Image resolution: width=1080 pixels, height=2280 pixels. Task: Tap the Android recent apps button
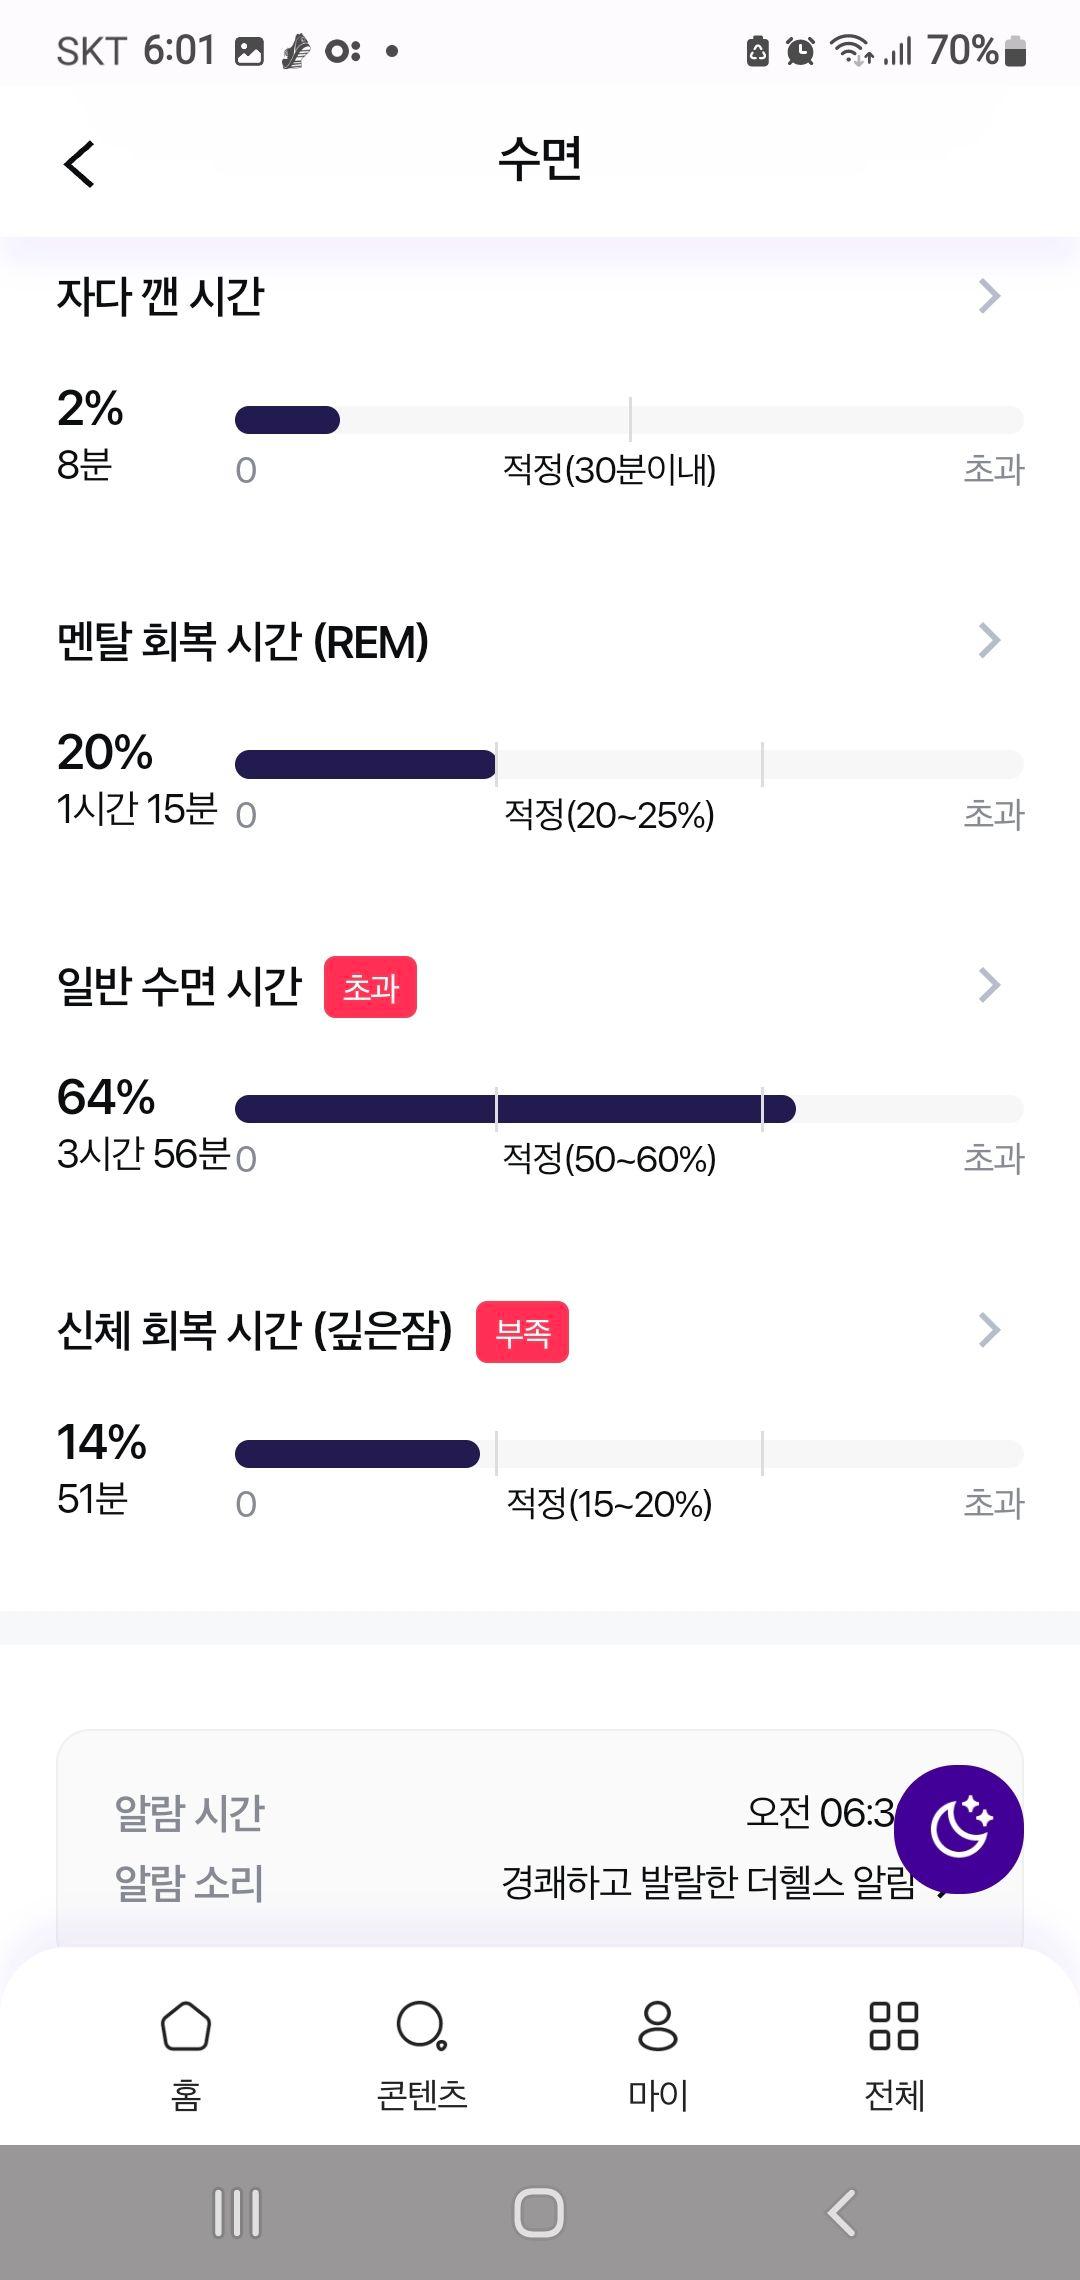(x=237, y=2212)
